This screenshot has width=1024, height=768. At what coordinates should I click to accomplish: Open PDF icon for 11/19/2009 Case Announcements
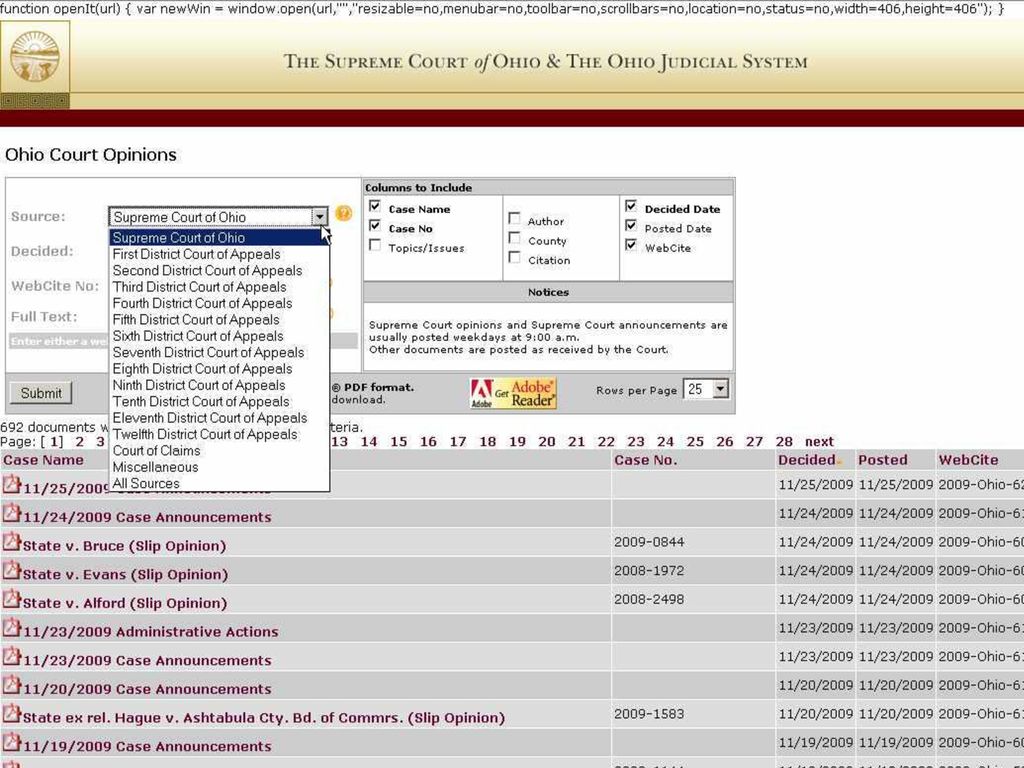click(x=12, y=743)
